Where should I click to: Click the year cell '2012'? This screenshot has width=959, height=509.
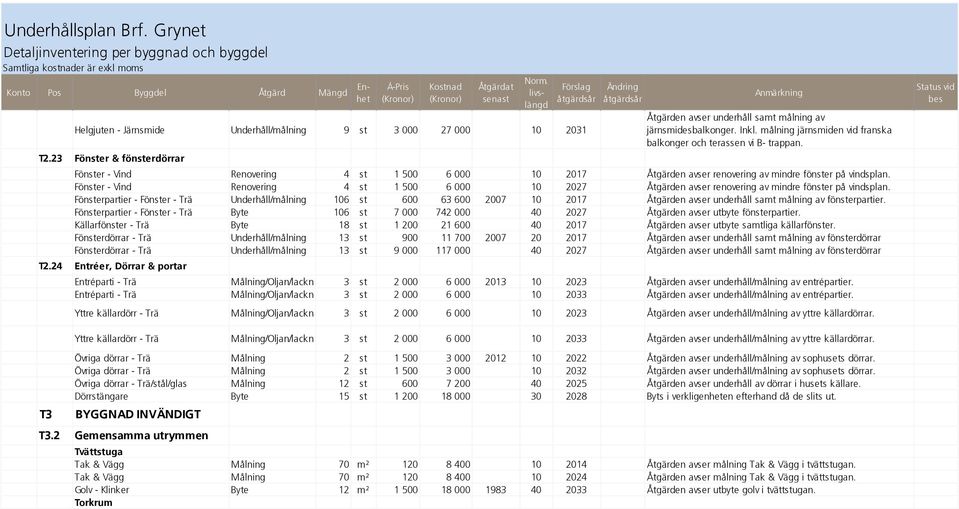click(x=495, y=358)
